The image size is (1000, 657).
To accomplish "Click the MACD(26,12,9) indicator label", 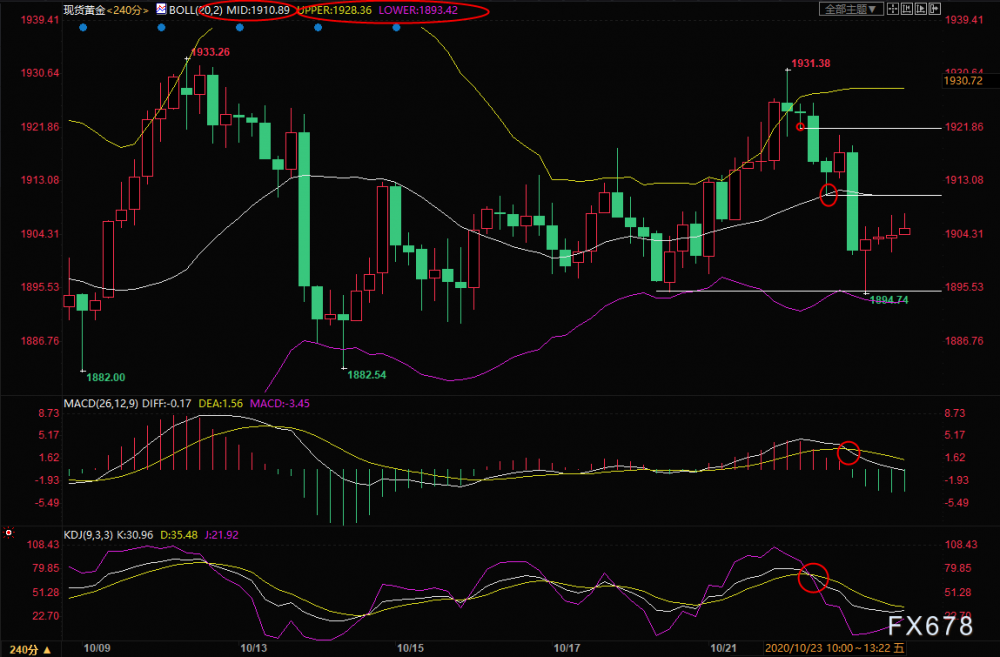I will click(x=101, y=403).
